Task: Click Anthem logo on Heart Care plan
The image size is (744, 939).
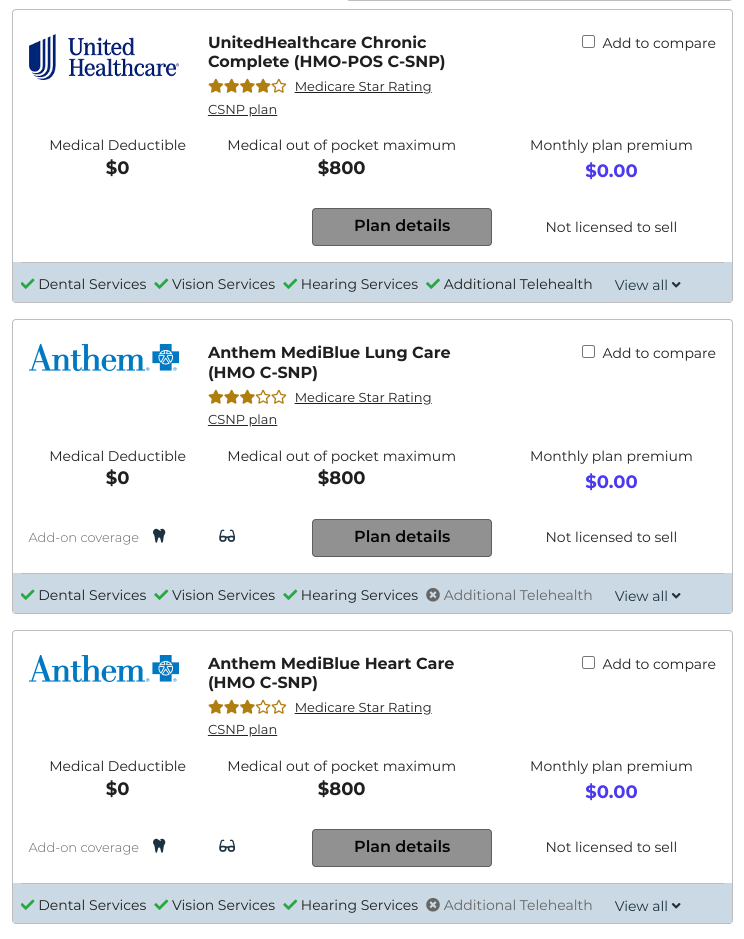Action: [x=104, y=668]
